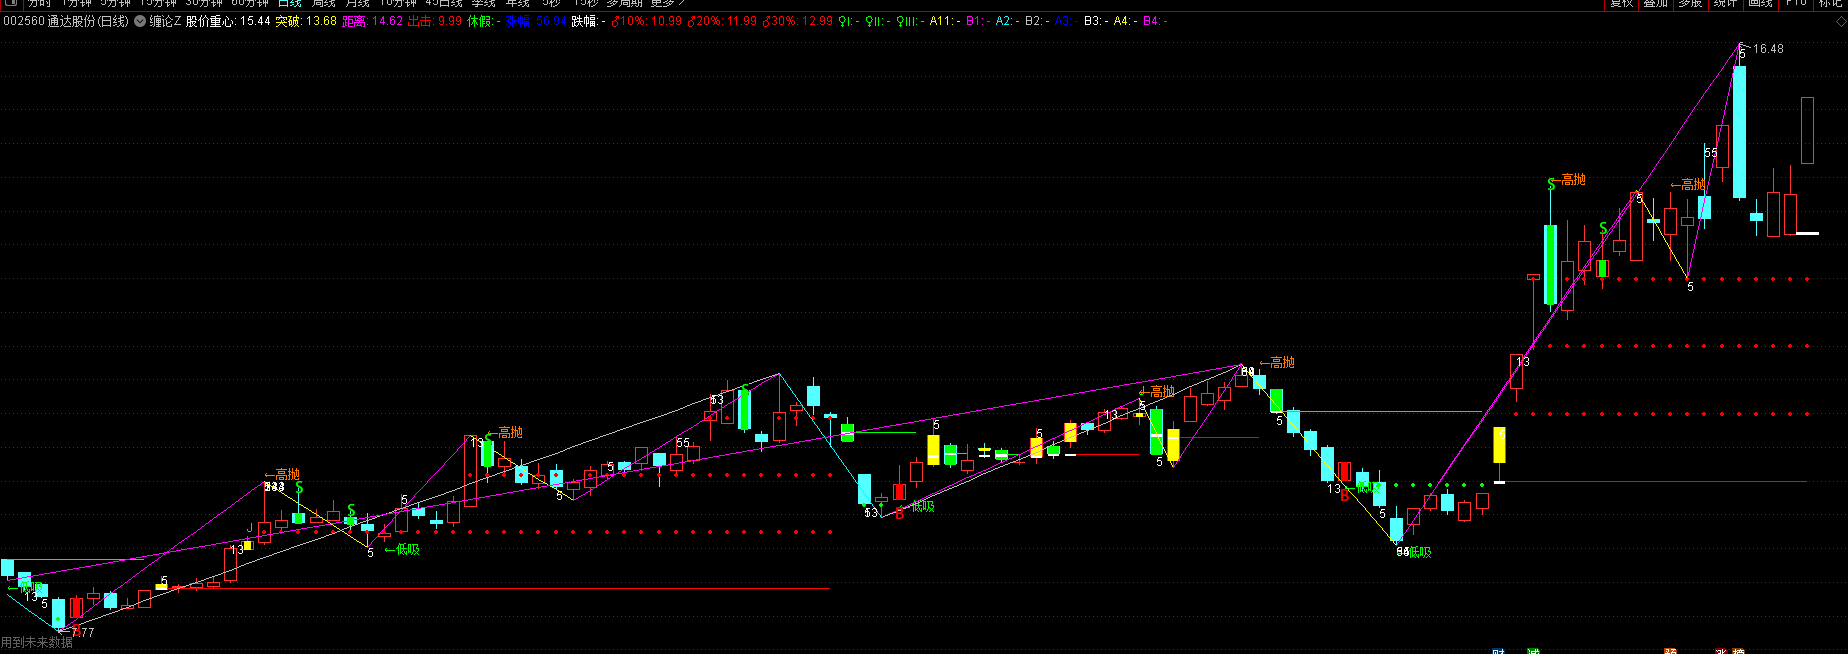
Task: Click the green 减 marker icon at the bottom
Action: coord(1533,651)
